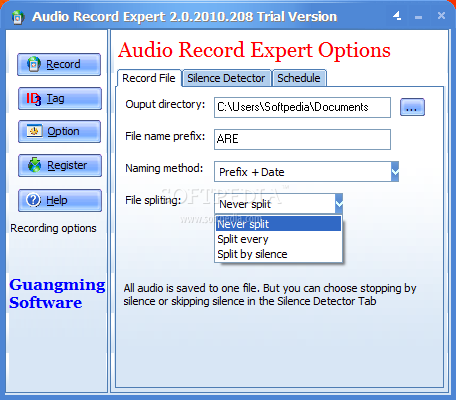The height and width of the screenshot is (400, 456).
Task: Click the Guangming Software label
Action: pos(57,294)
